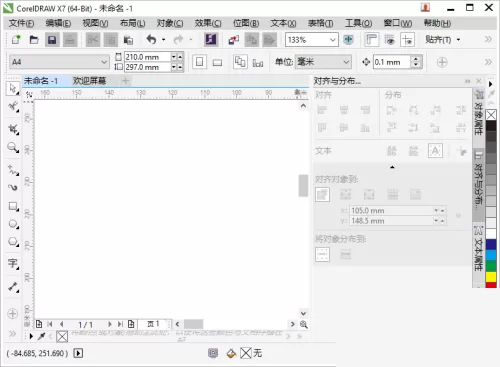Click the Undo arrow
The width and height of the screenshot is (500, 367).
click(151, 39)
